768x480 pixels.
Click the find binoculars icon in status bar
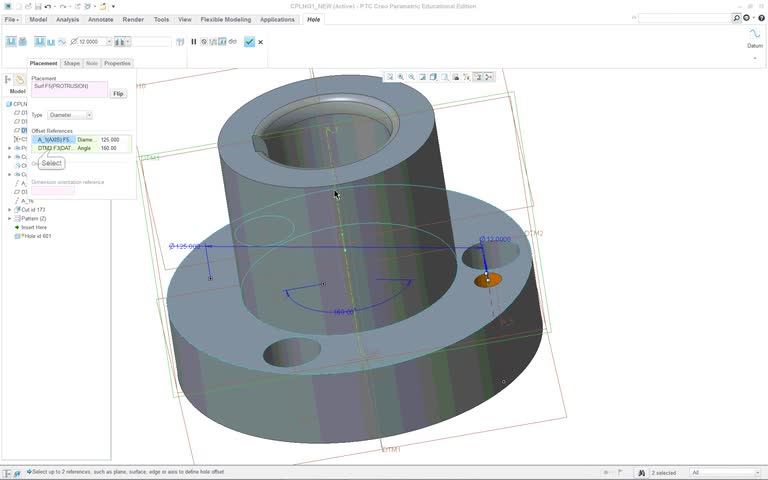641,473
